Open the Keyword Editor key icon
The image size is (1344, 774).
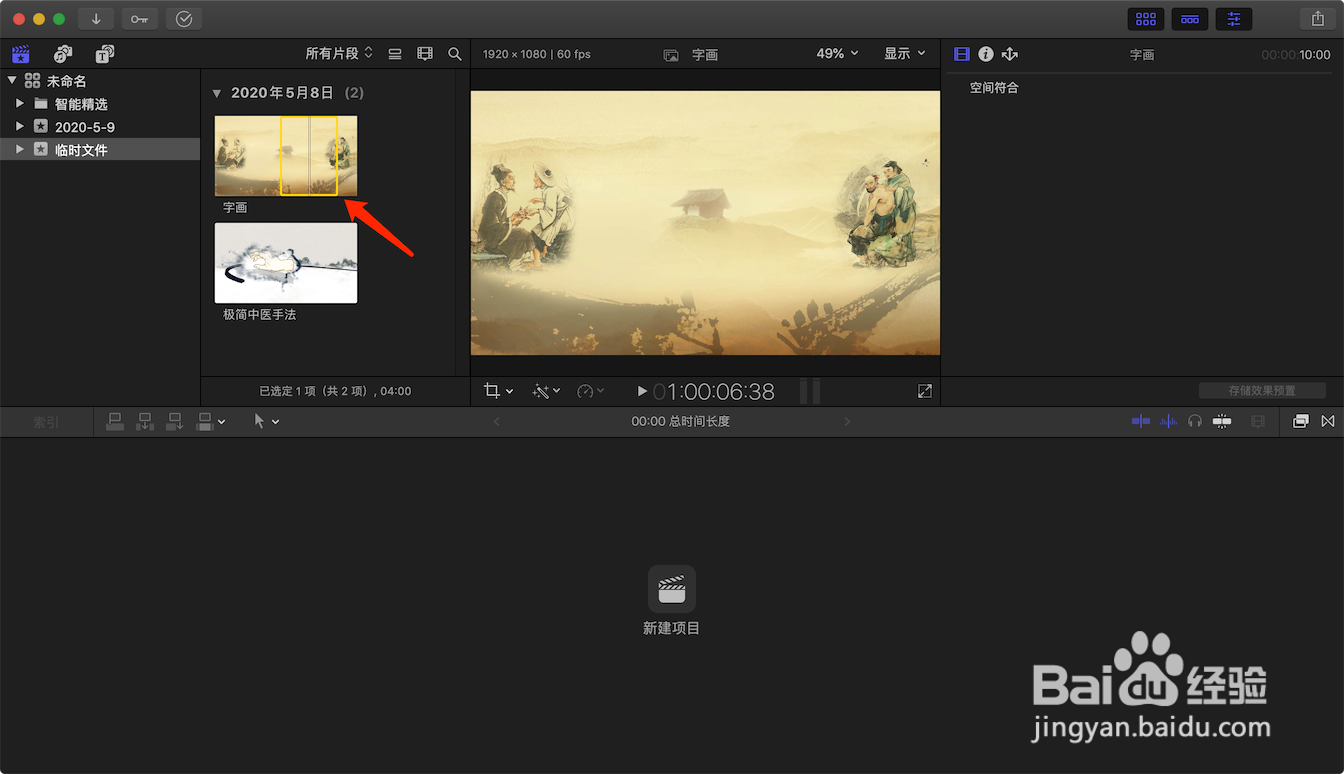(x=140, y=19)
